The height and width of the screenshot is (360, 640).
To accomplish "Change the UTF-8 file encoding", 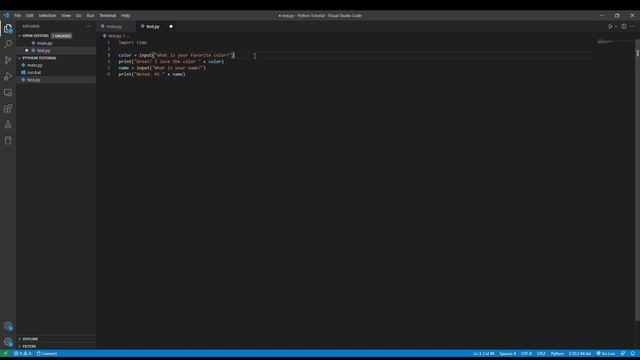I will [x=526, y=354].
